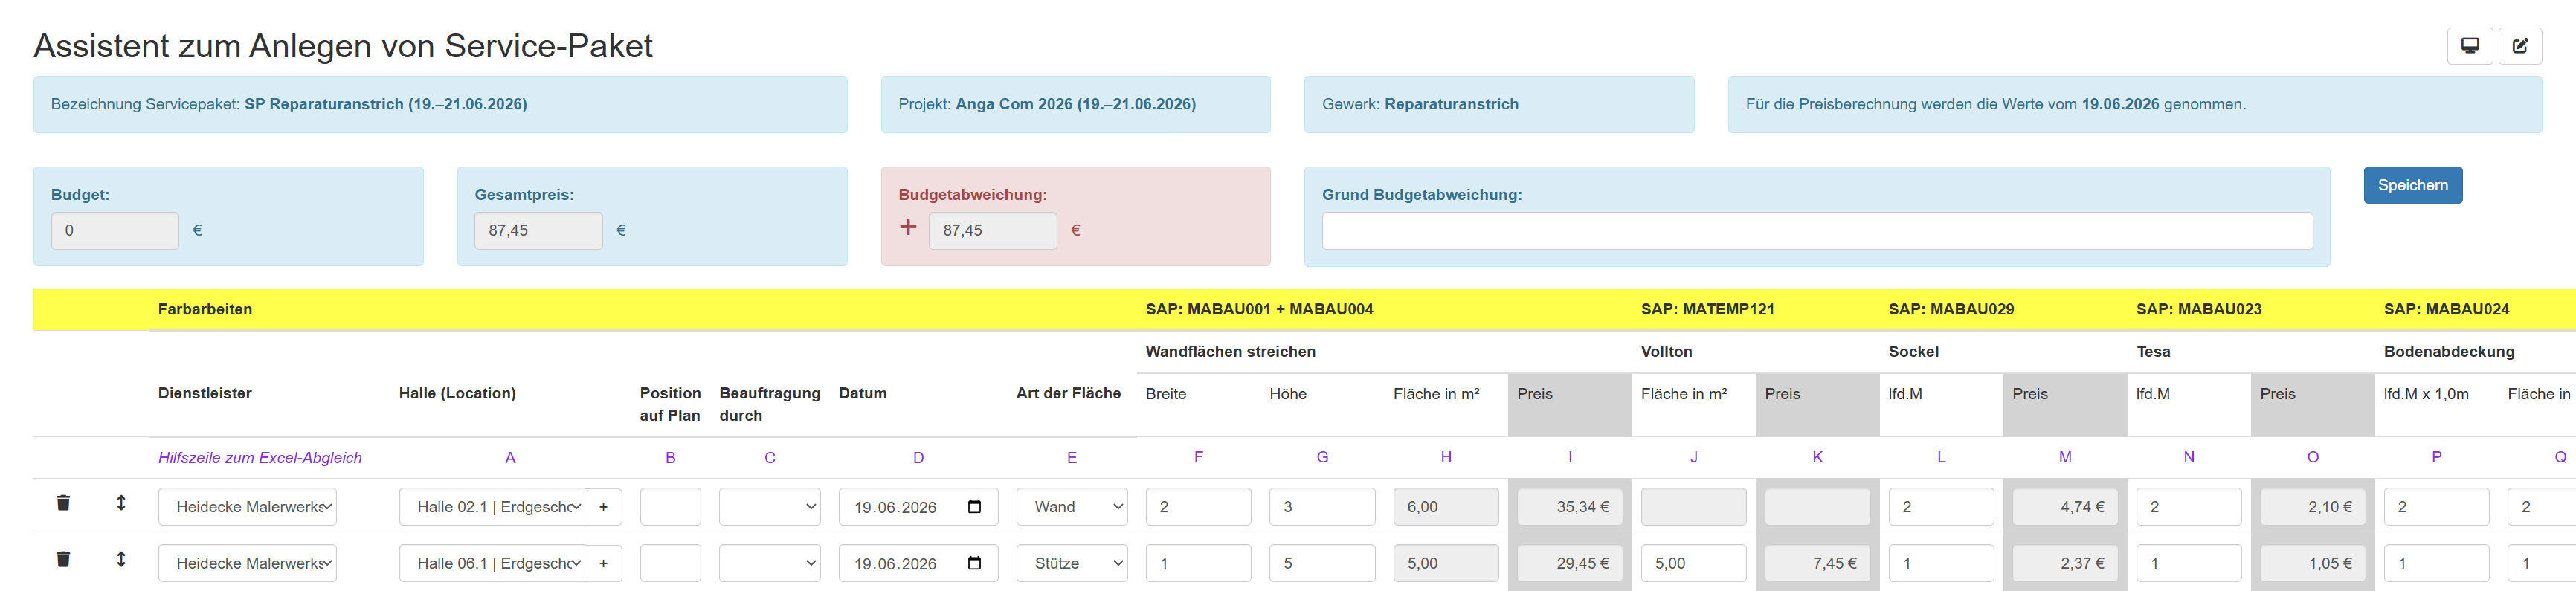Viewport: 2576px width, 591px height.
Task: Open Beauftragung durch dropdown in first row
Action: 770,507
